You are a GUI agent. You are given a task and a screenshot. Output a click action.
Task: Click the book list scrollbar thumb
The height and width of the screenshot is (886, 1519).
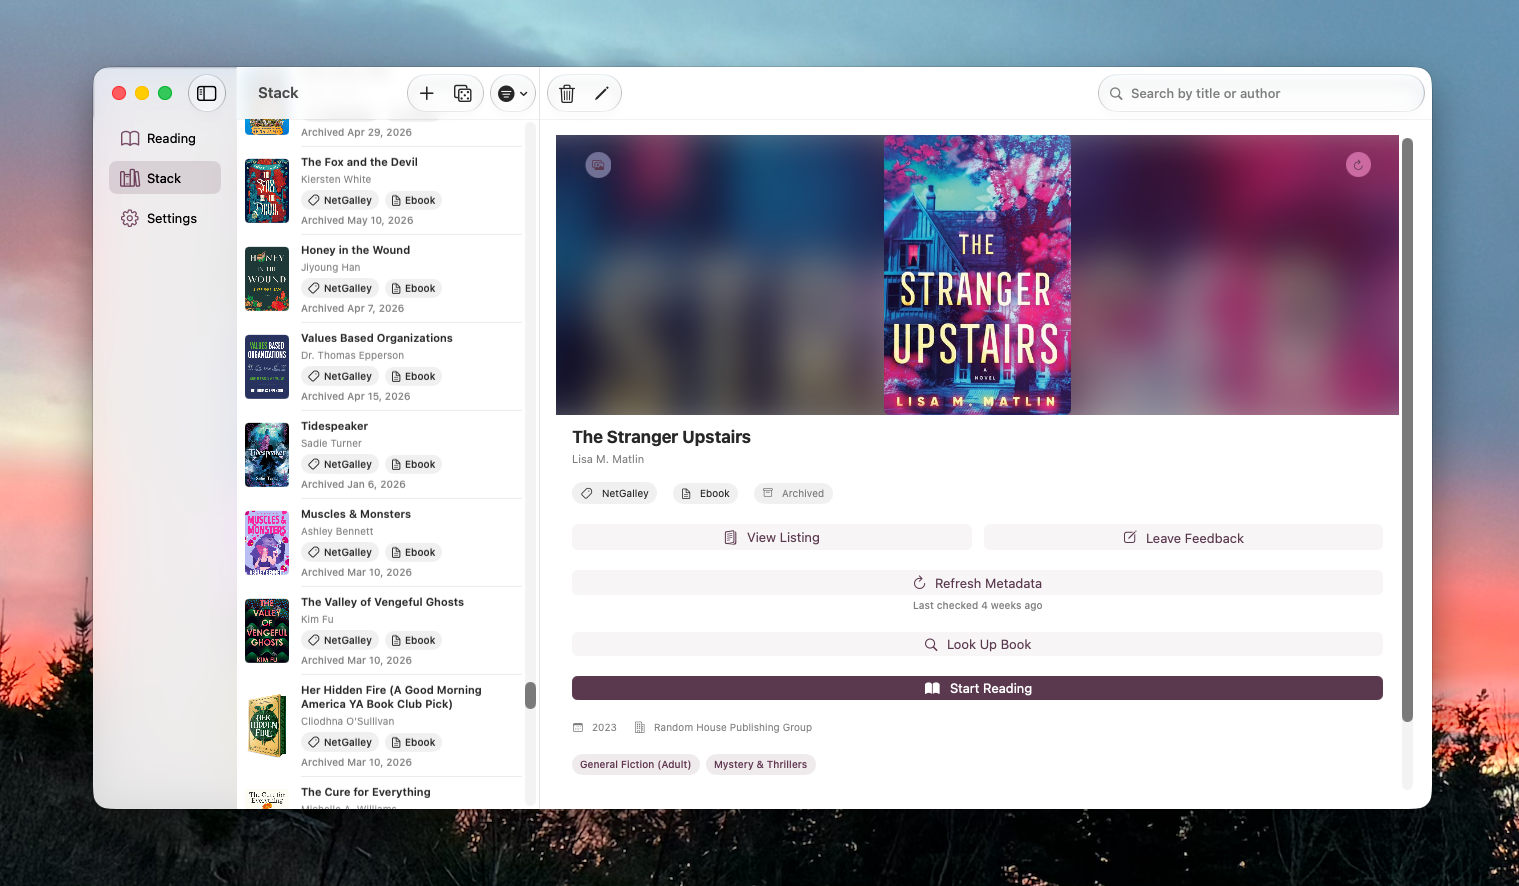[530, 695]
